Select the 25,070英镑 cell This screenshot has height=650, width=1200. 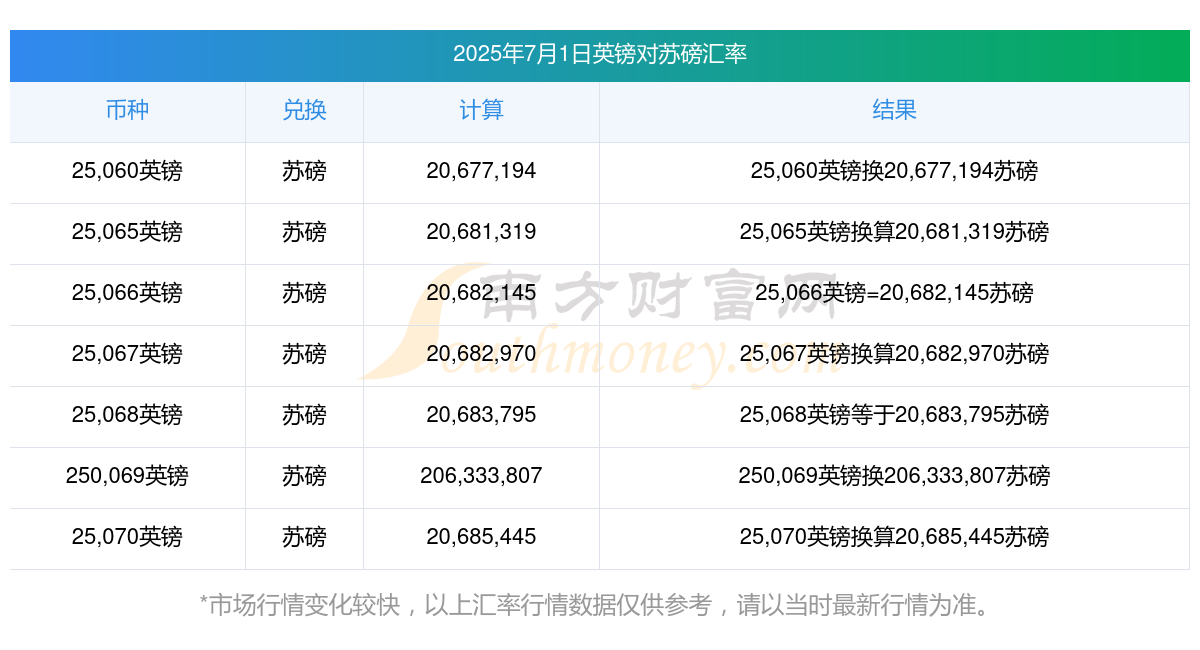(127, 537)
